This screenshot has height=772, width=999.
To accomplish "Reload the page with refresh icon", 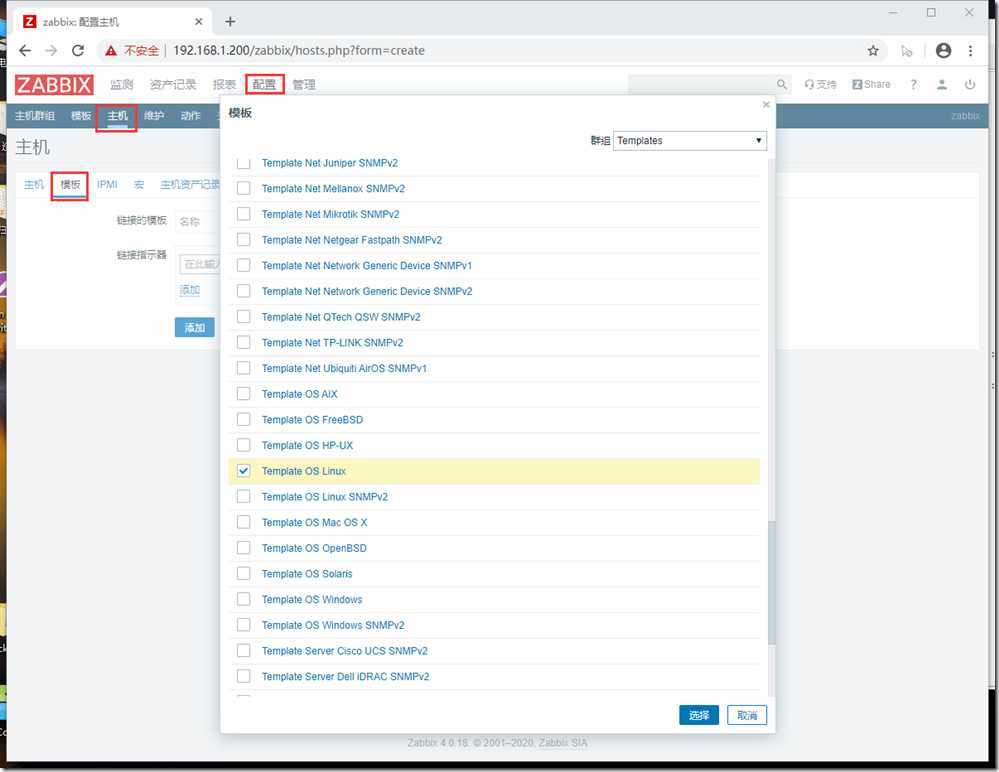I will pos(78,50).
